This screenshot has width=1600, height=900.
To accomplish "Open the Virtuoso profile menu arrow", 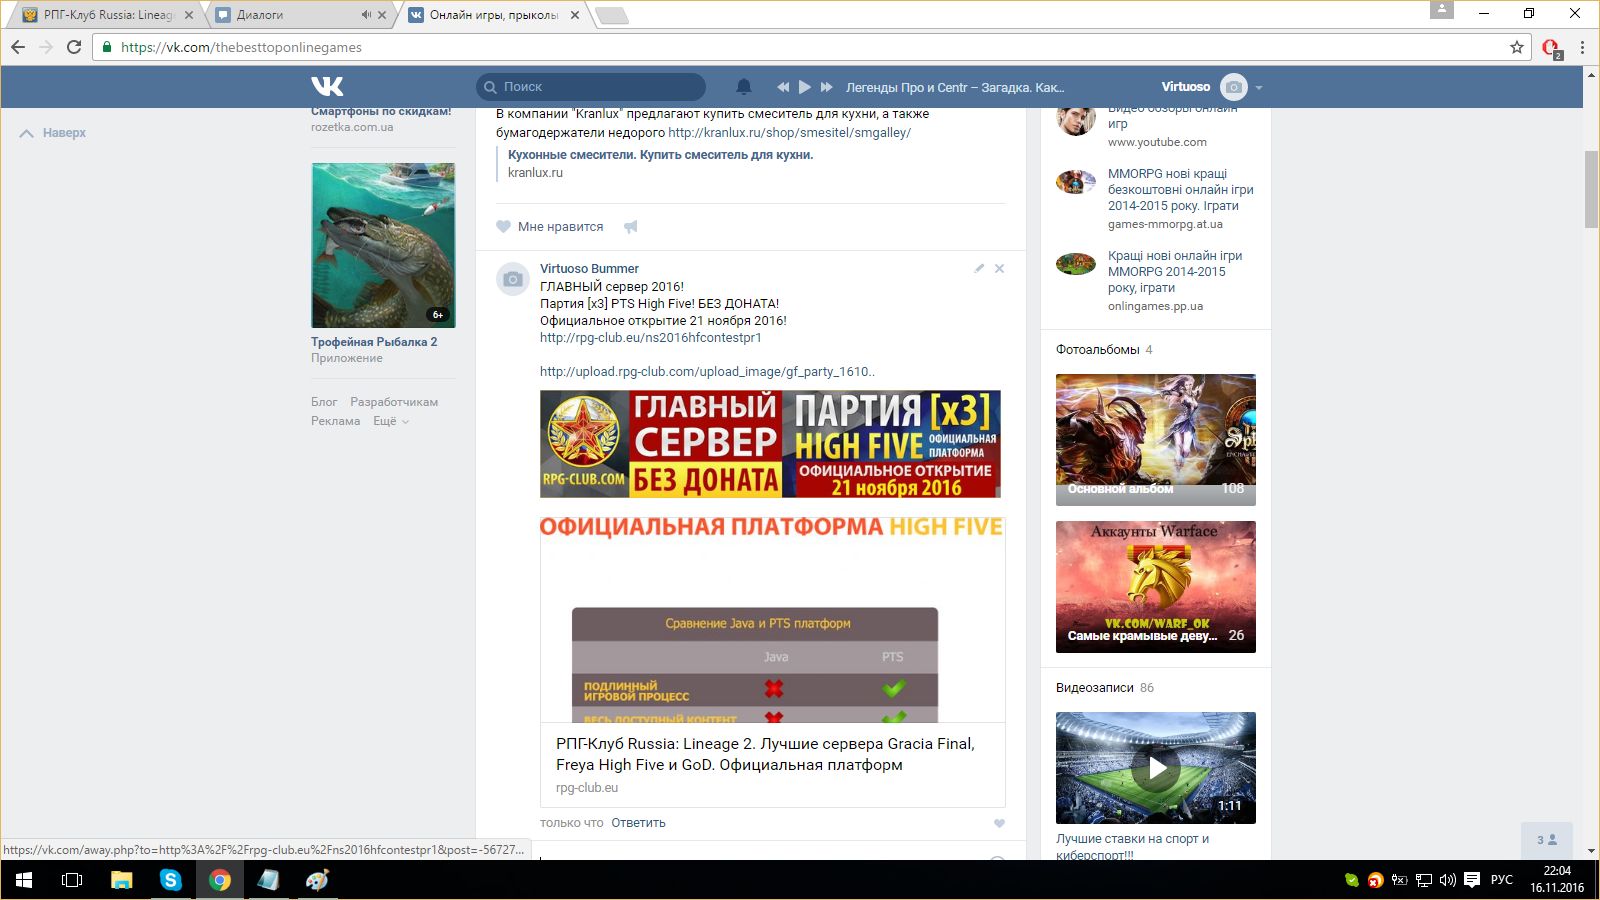I will [x=1259, y=88].
